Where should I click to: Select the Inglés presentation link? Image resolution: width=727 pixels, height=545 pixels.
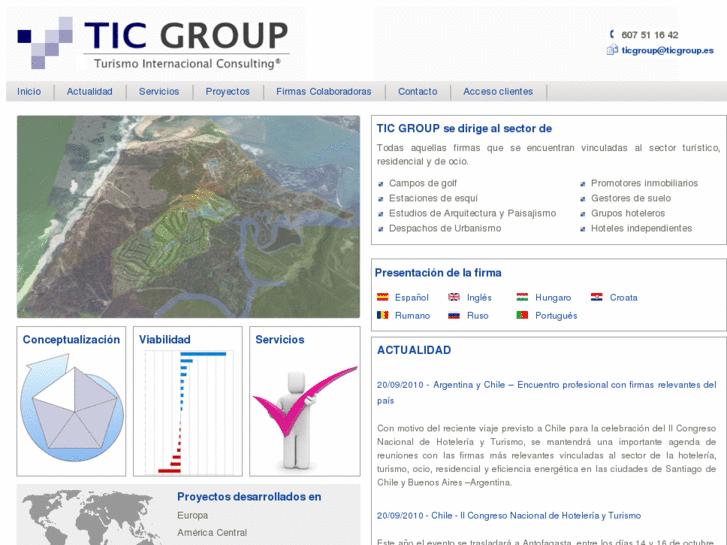(x=479, y=297)
